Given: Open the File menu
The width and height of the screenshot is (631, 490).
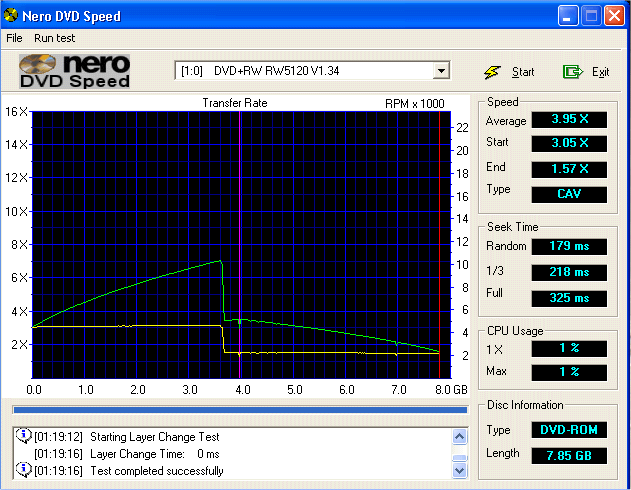Looking at the screenshot, I should [14, 38].
